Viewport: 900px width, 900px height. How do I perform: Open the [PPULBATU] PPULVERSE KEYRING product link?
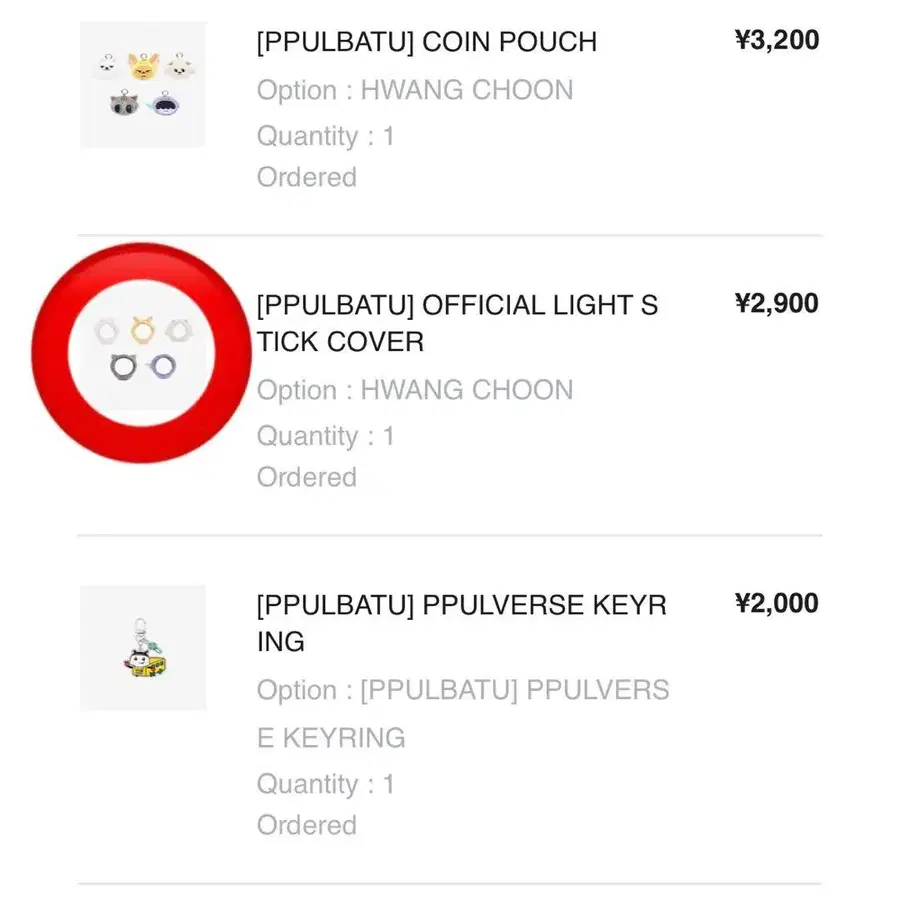coord(463,622)
